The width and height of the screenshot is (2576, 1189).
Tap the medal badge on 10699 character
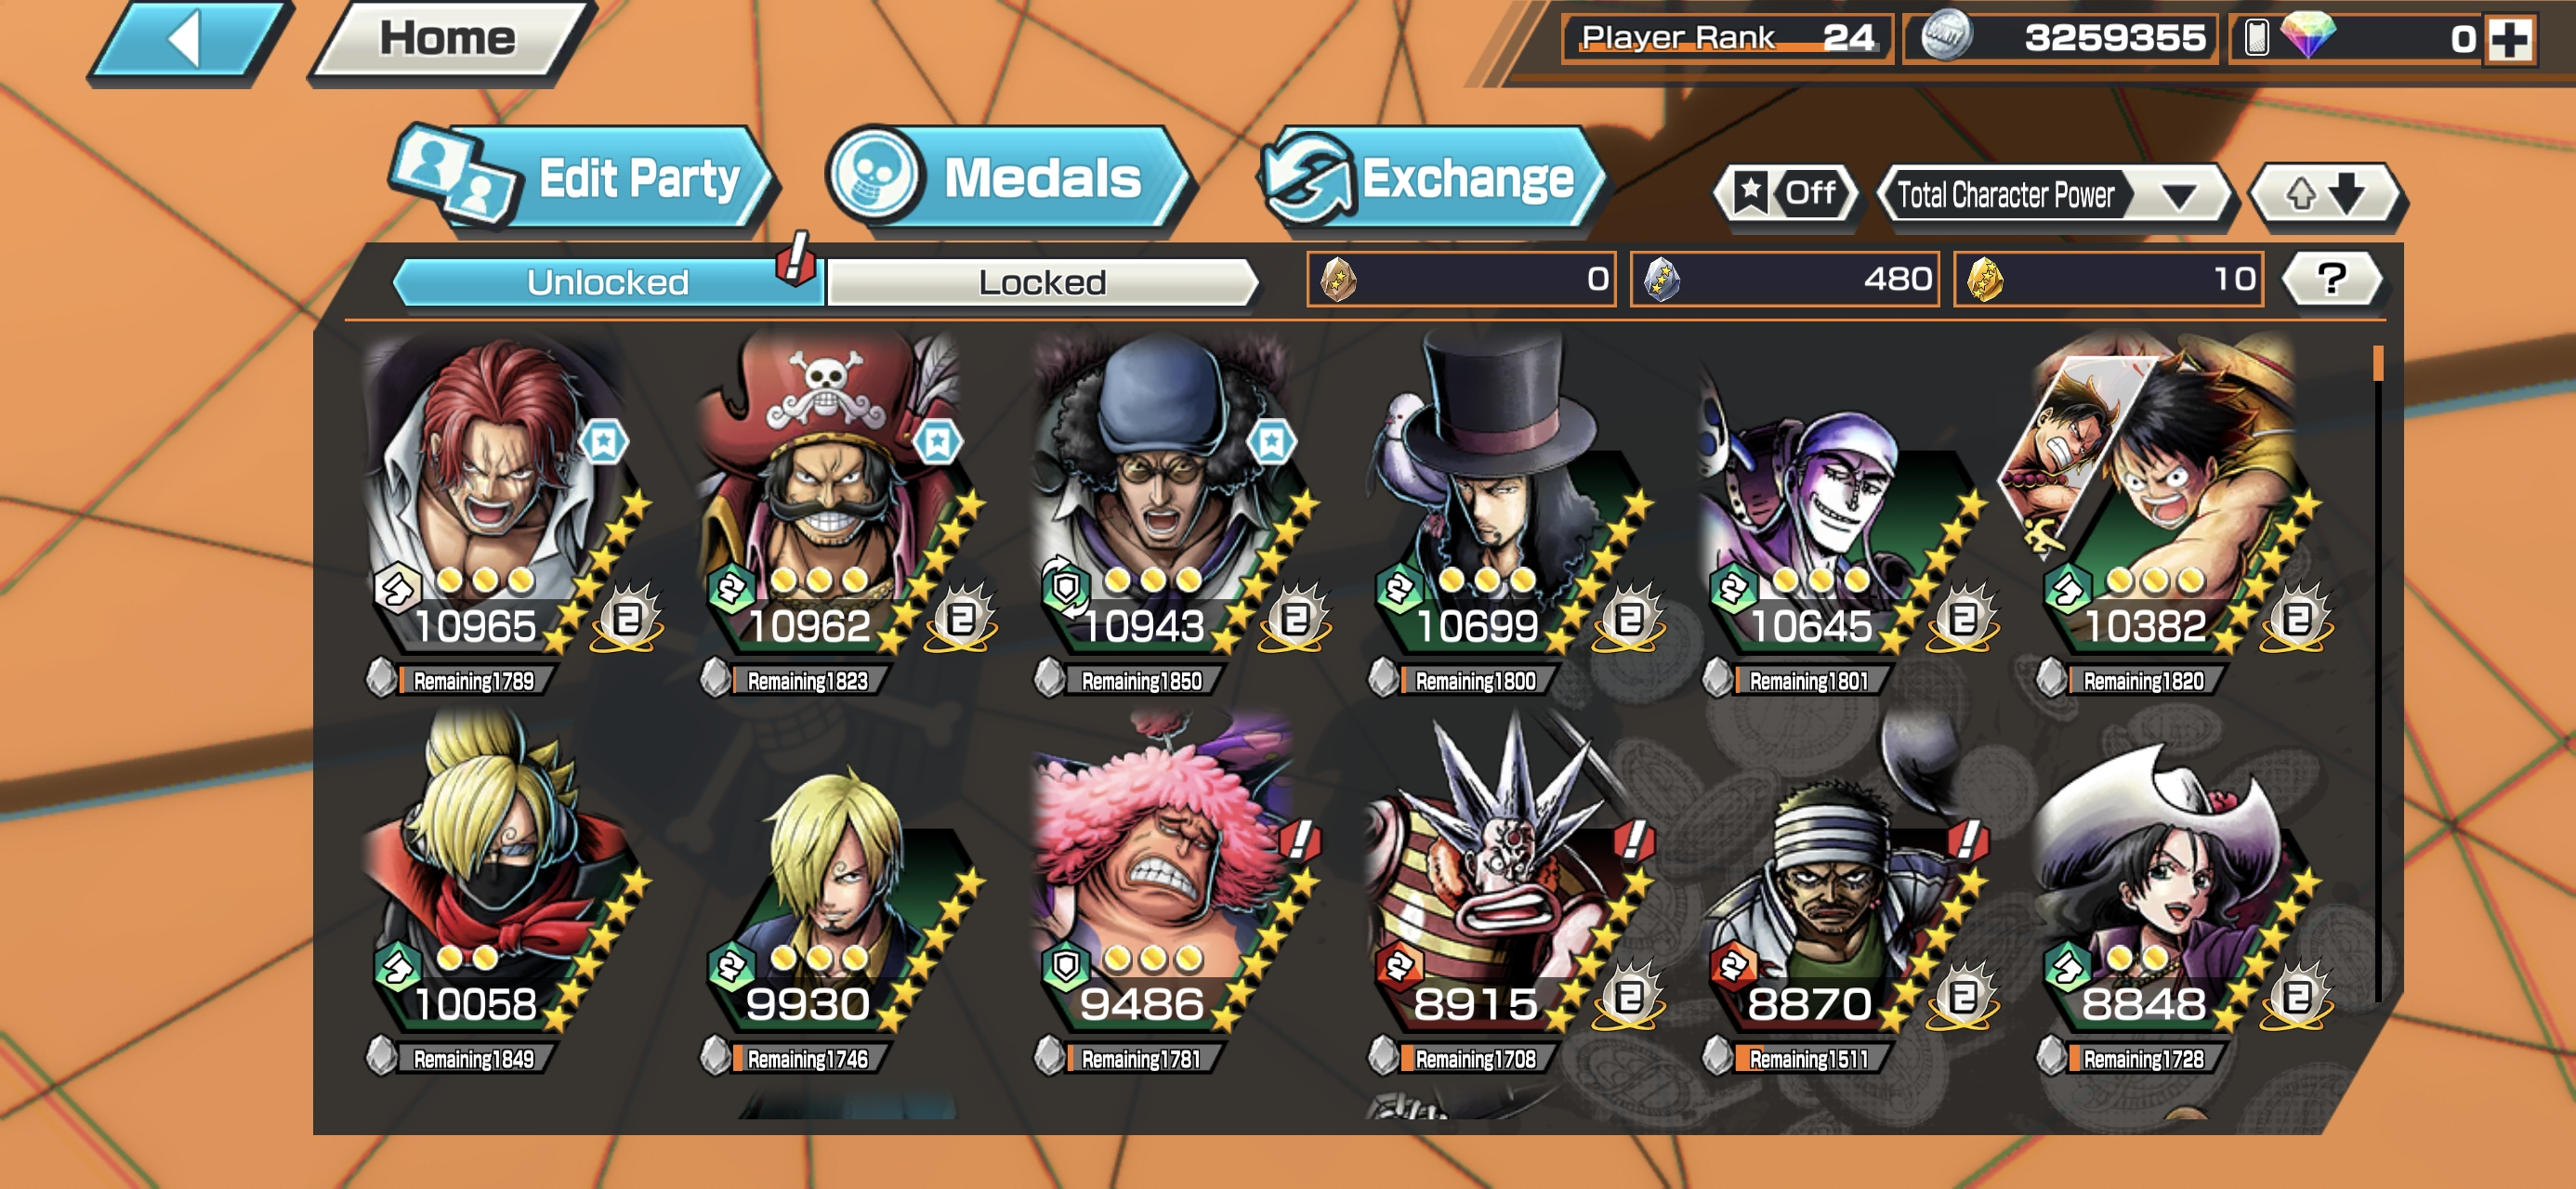pos(1628,618)
